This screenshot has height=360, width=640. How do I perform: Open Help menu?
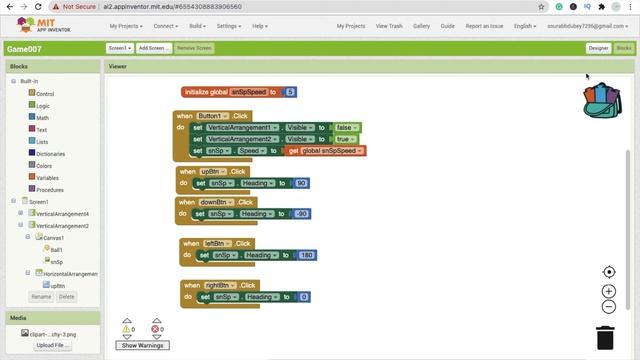coord(260,26)
